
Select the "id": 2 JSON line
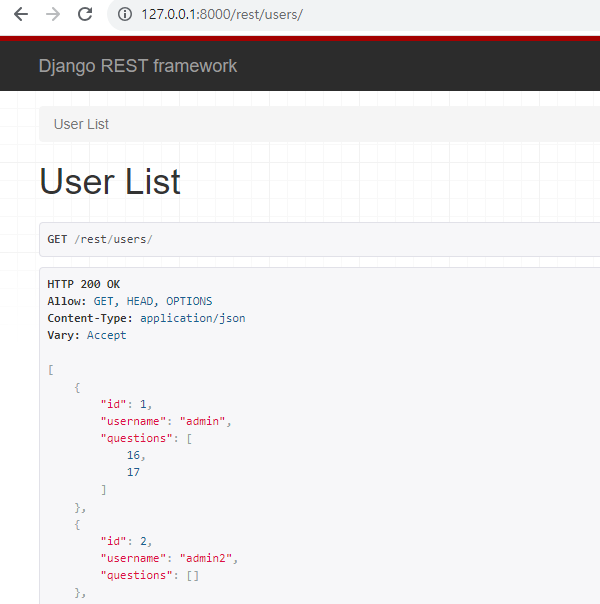[126, 541]
